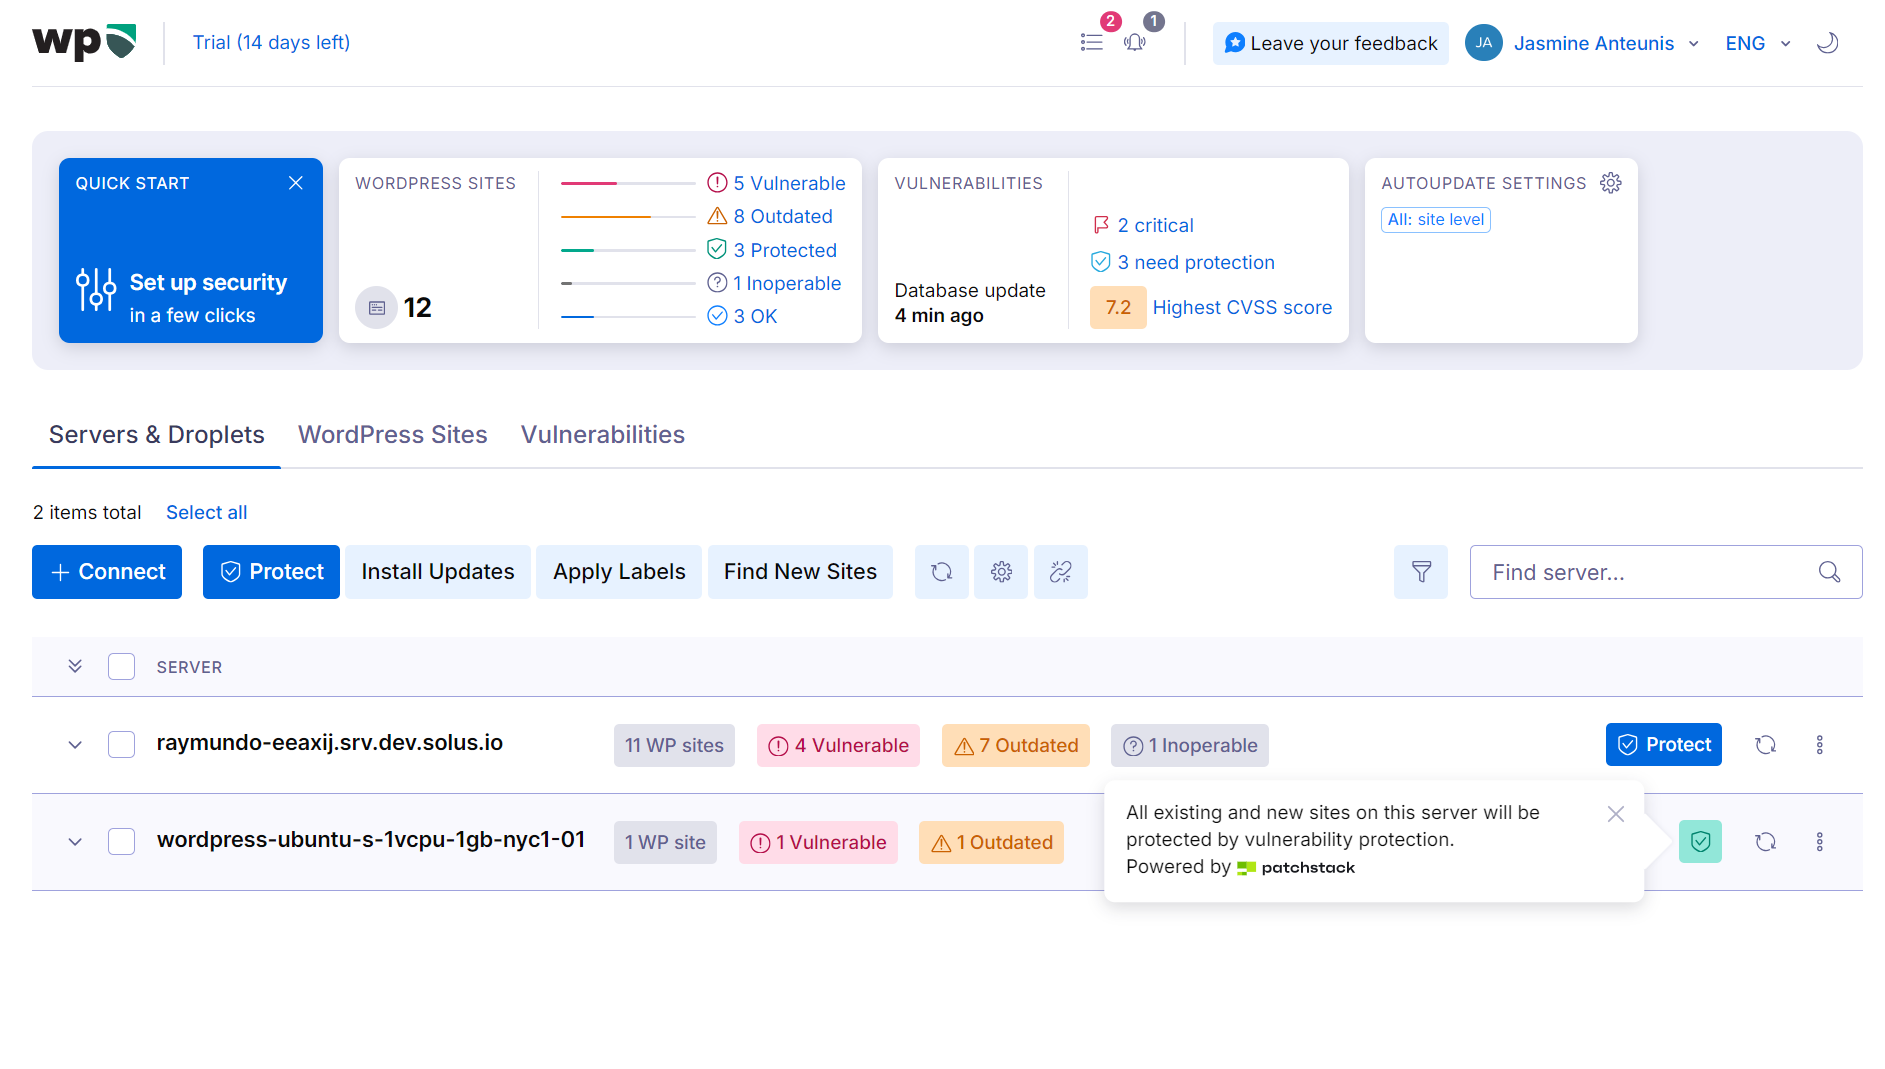
Task: Open the notifications bell icon
Action: 1135,42
